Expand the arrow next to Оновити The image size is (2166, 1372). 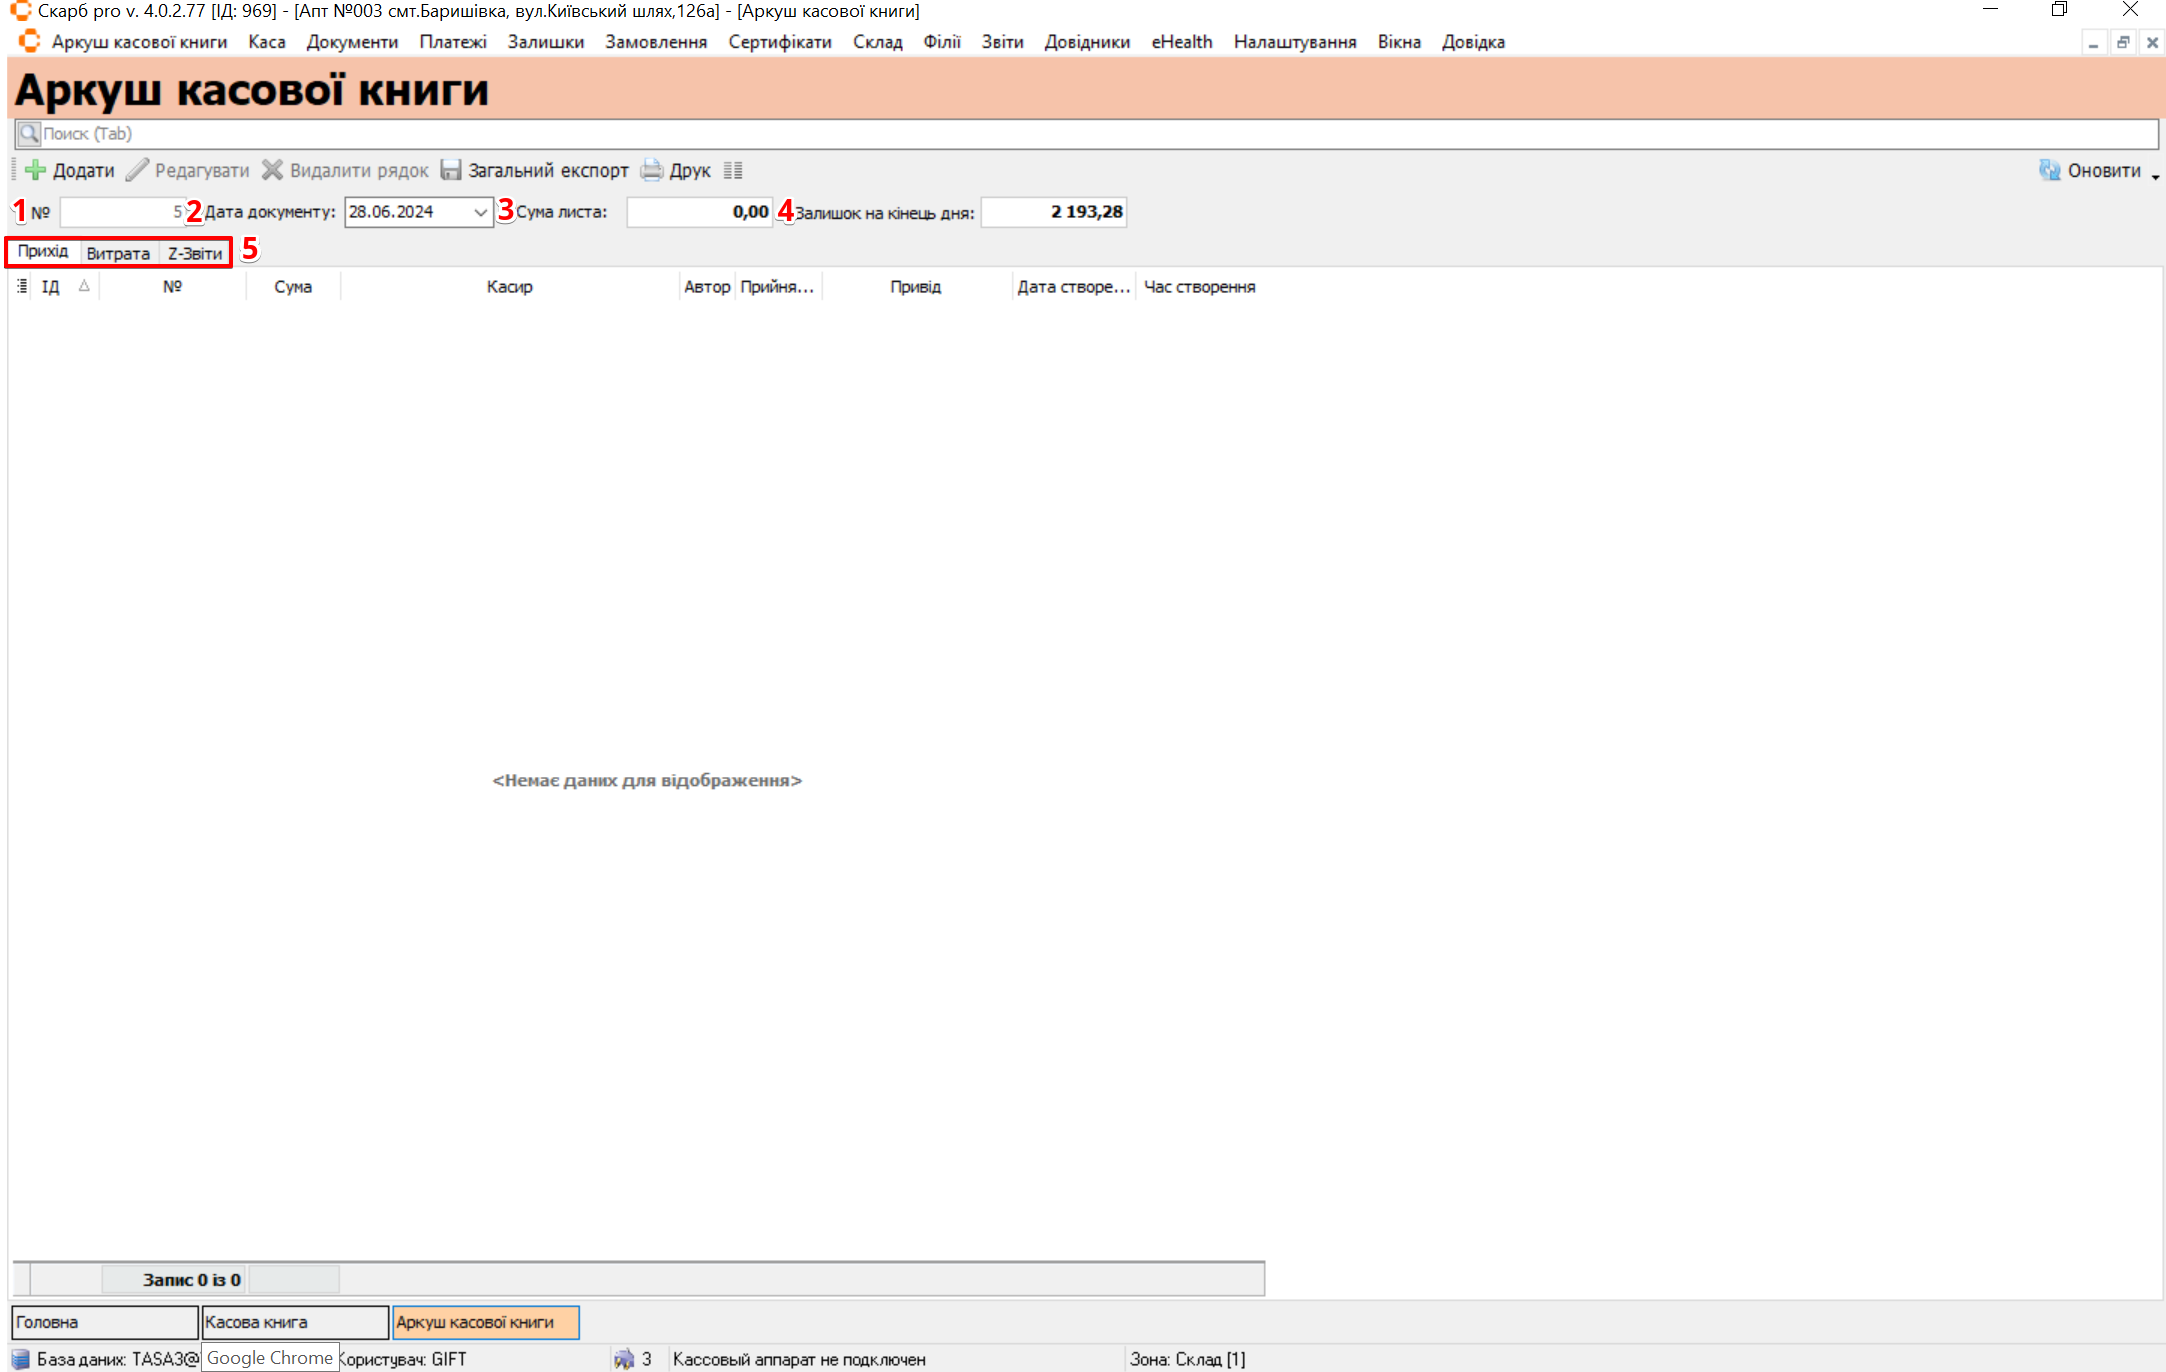coord(2155,176)
